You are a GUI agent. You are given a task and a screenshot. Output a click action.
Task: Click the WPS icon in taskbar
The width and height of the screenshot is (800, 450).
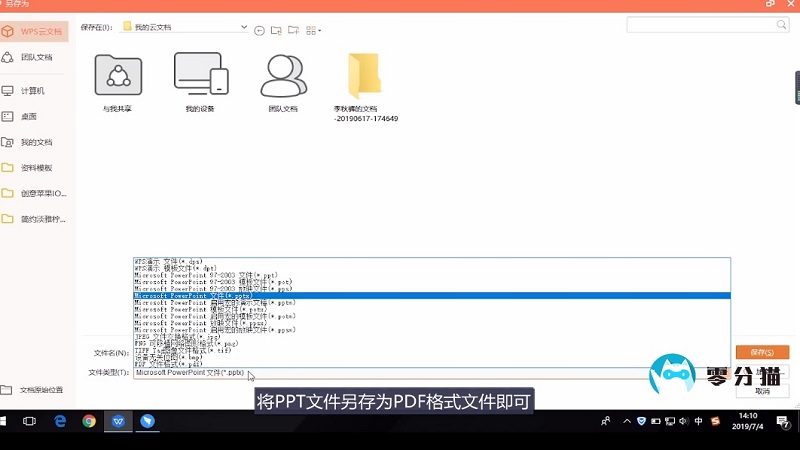(x=118, y=421)
